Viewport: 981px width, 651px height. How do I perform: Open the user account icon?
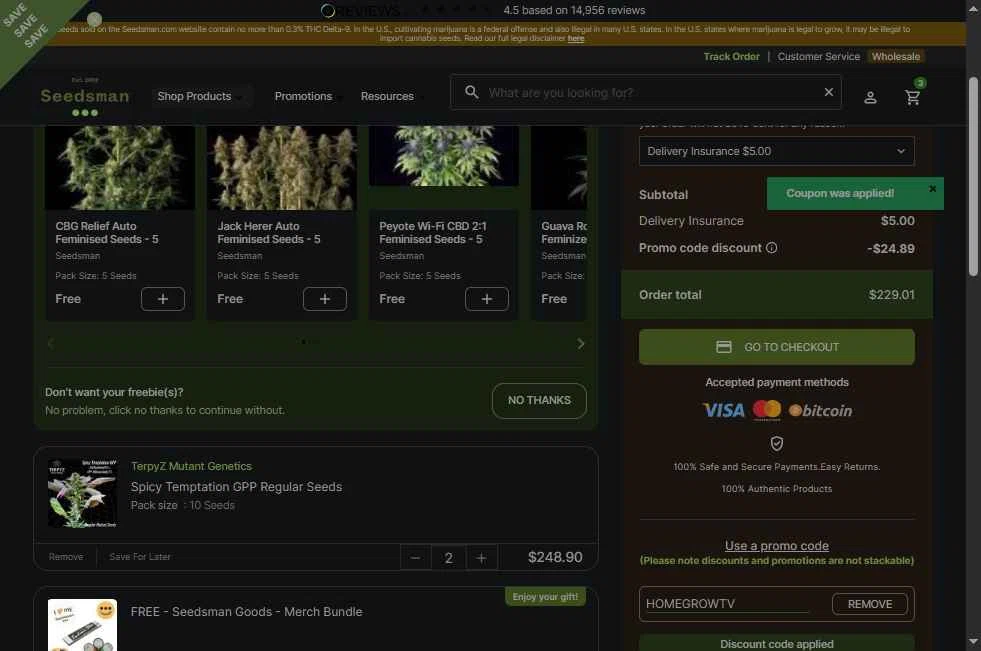coord(870,98)
